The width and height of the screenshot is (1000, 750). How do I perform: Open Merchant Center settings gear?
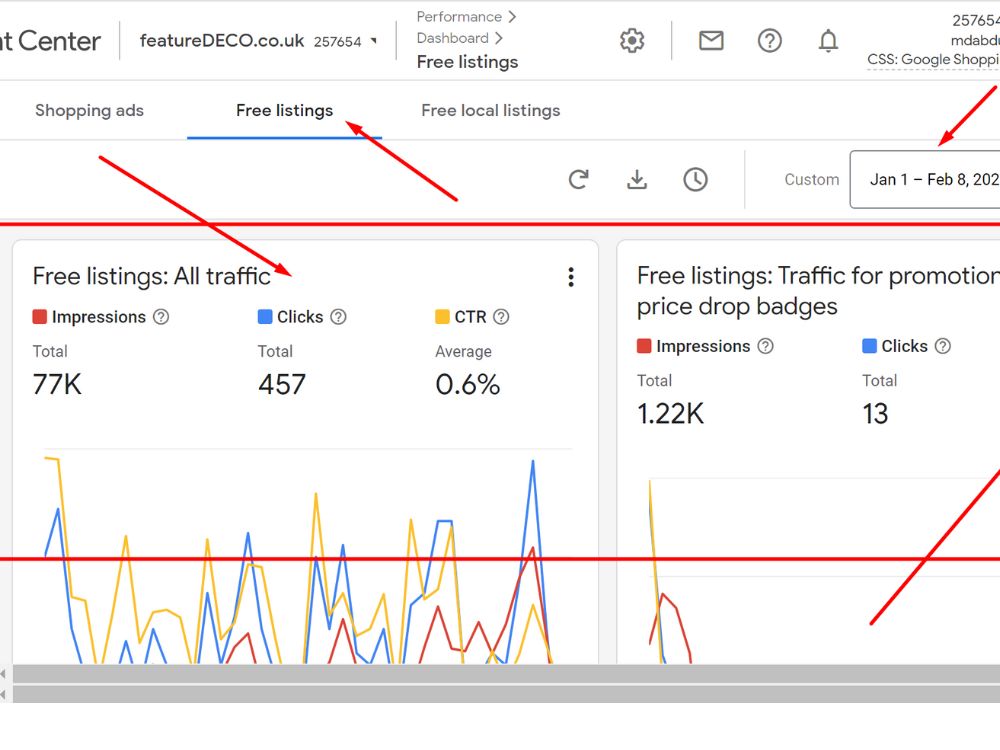[633, 40]
